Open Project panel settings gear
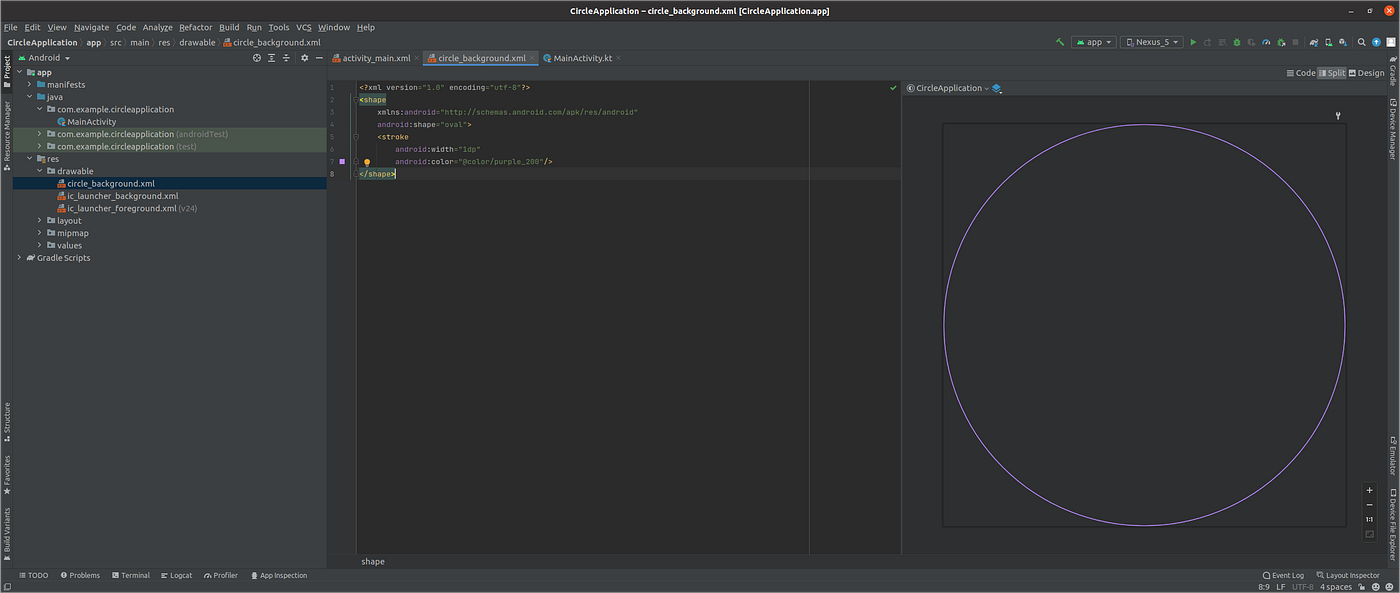 (x=305, y=58)
